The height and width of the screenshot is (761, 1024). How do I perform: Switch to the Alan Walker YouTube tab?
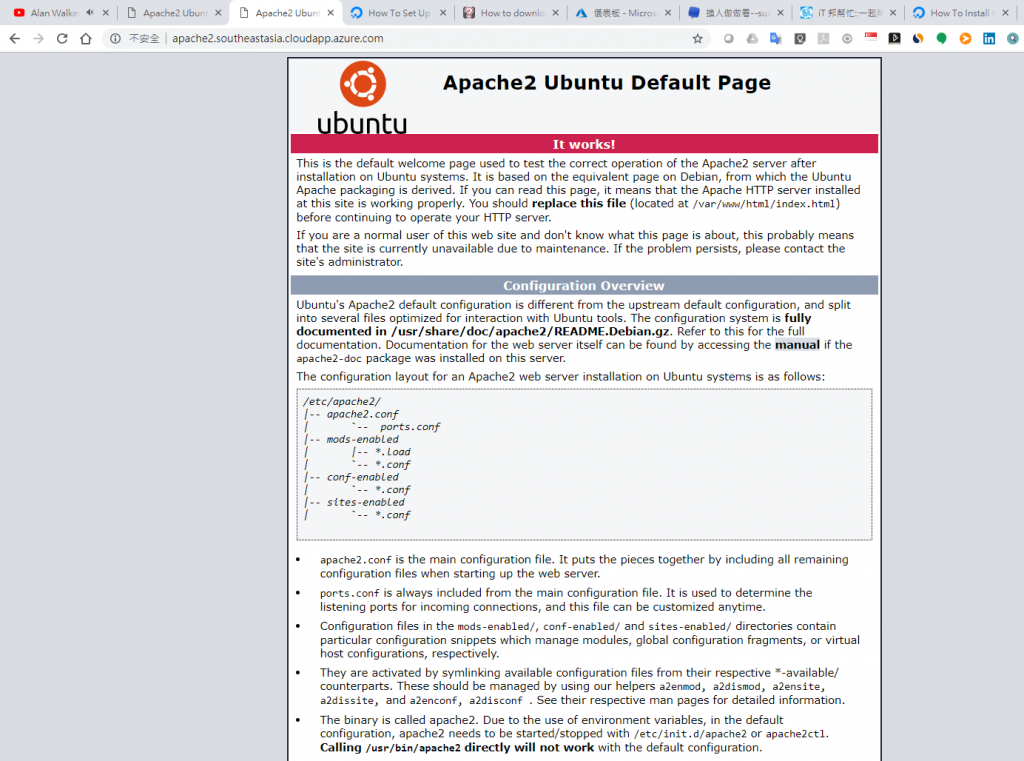pyautogui.click(x=54, y=12)
